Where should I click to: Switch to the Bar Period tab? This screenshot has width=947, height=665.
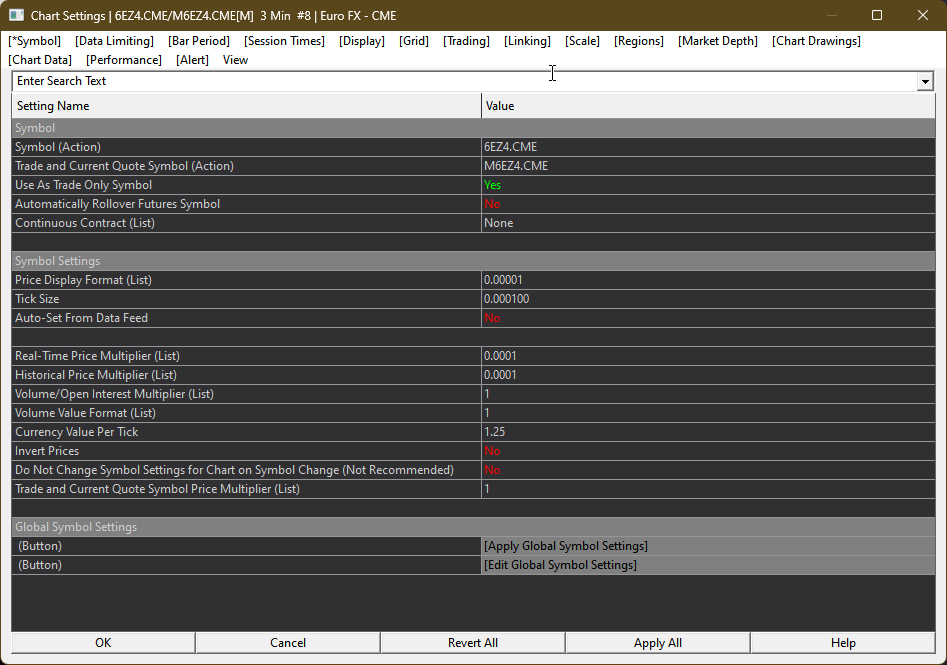coord(199,41)
